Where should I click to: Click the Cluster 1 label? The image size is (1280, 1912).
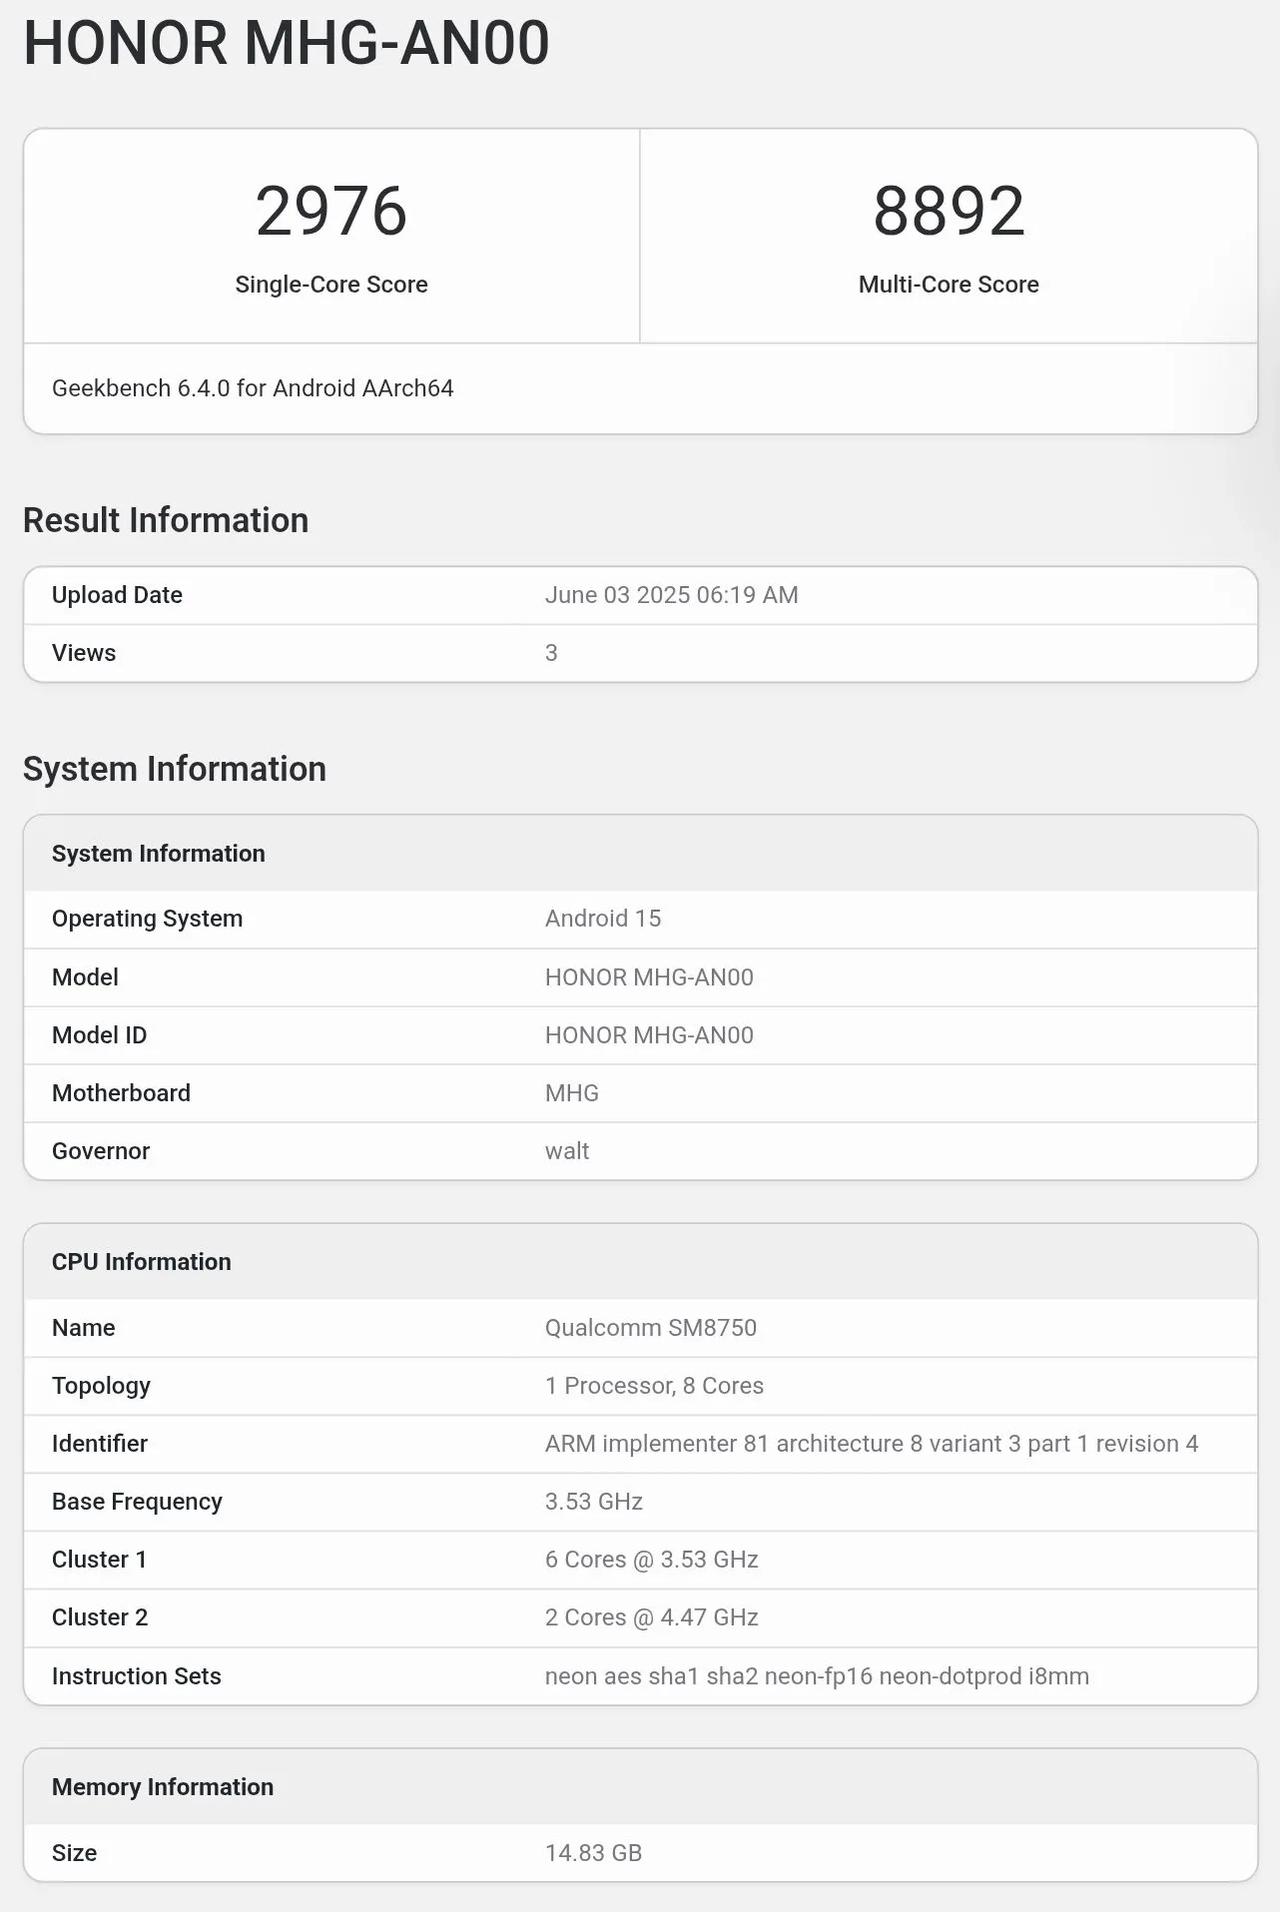[x=100, y=1560]
